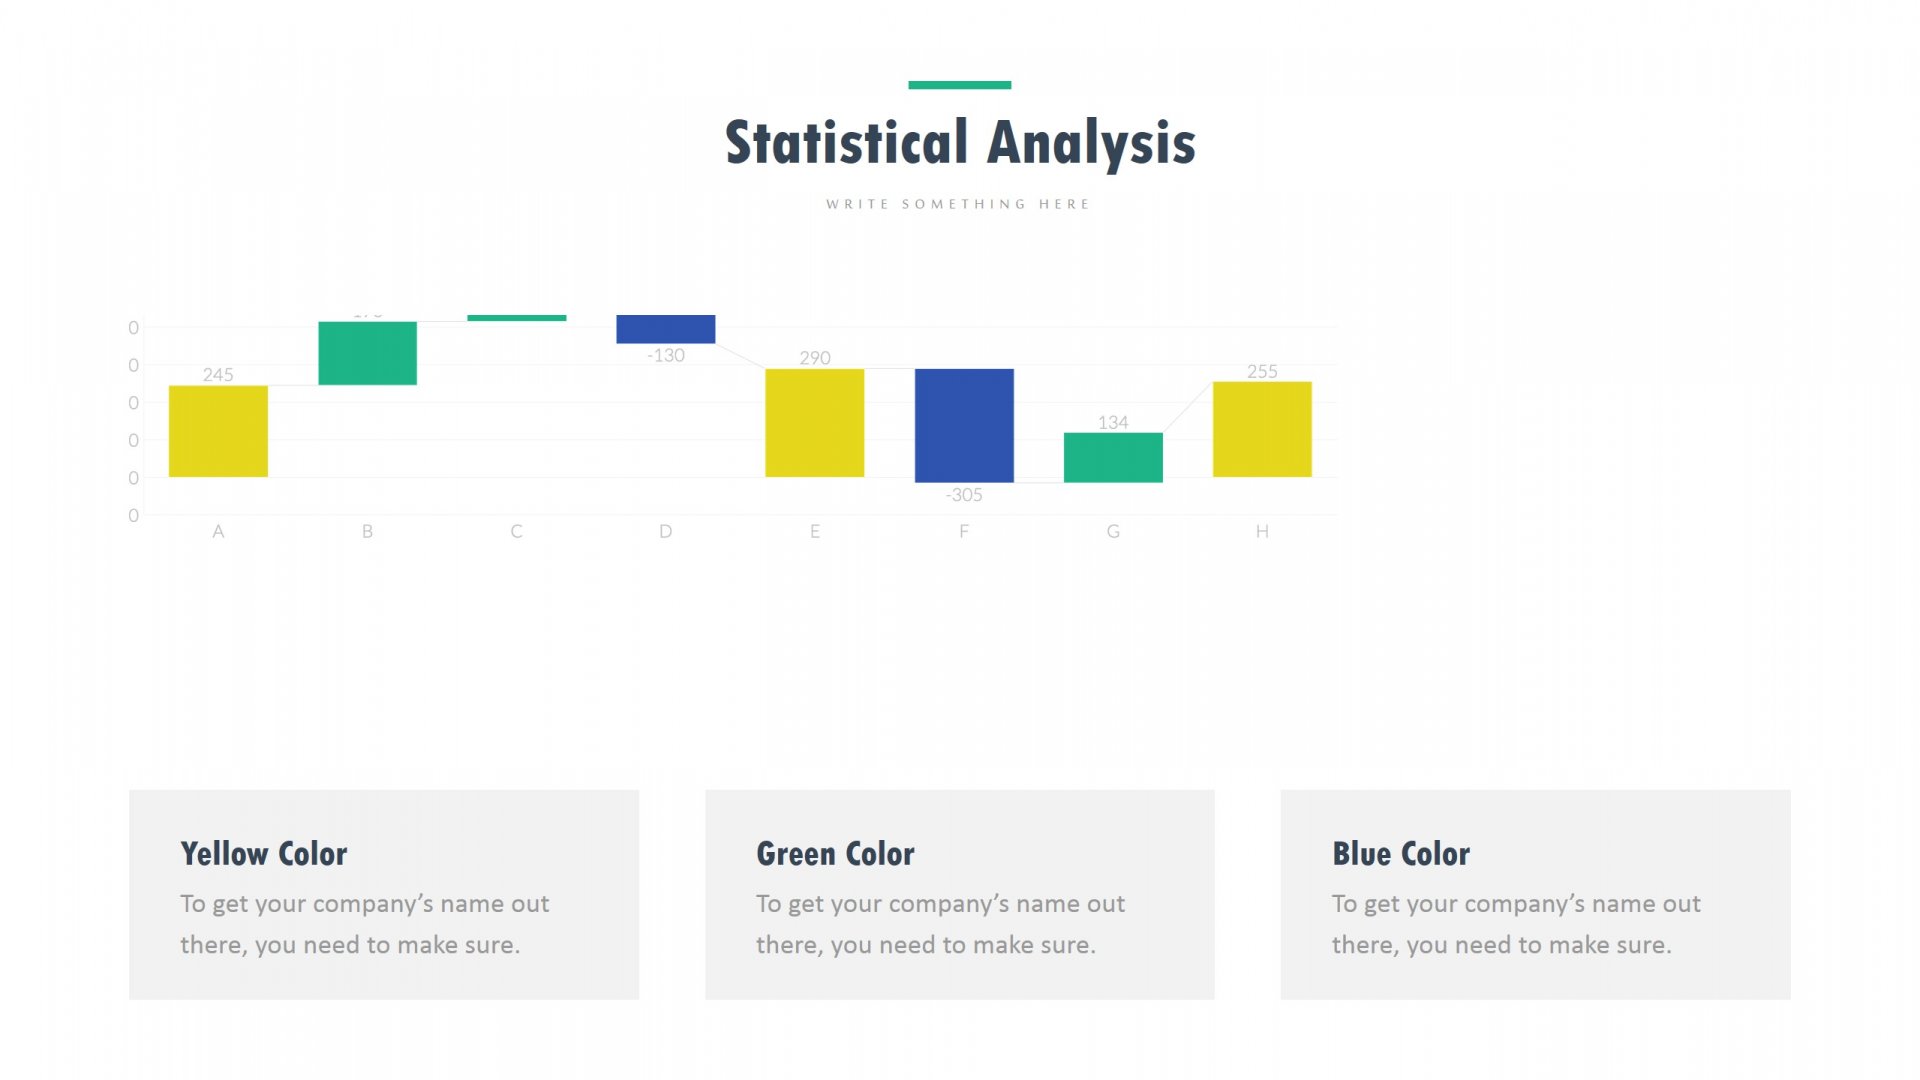Image resolution: width=1920 pixels, height=1080 pixels.
Task: Click the Blue Color heading
Action: point(1401,854)
